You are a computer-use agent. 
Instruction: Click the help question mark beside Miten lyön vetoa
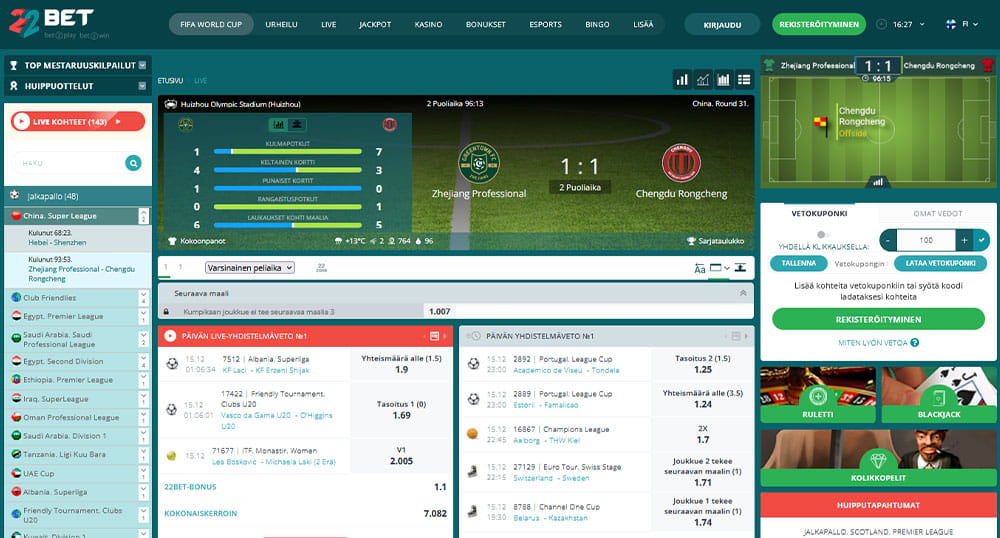915,342
